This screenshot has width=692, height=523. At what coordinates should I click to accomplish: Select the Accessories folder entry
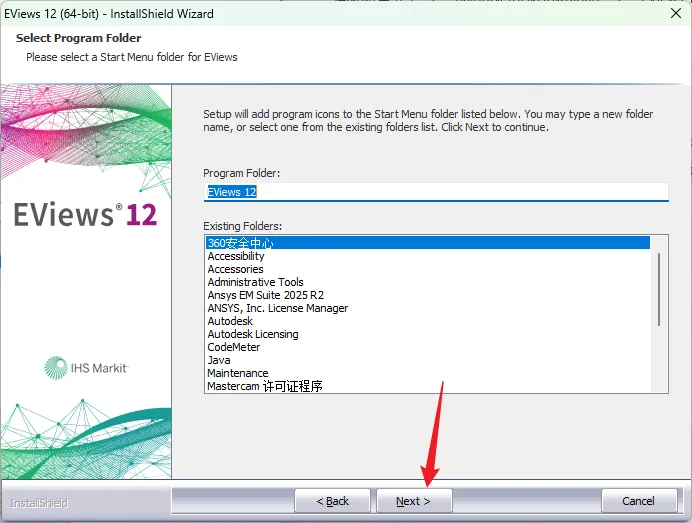click(x=428, y=269)
